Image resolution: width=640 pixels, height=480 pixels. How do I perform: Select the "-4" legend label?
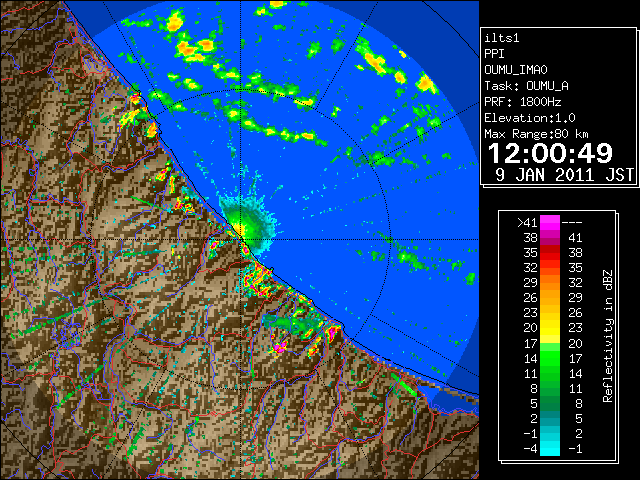[530, 449]
